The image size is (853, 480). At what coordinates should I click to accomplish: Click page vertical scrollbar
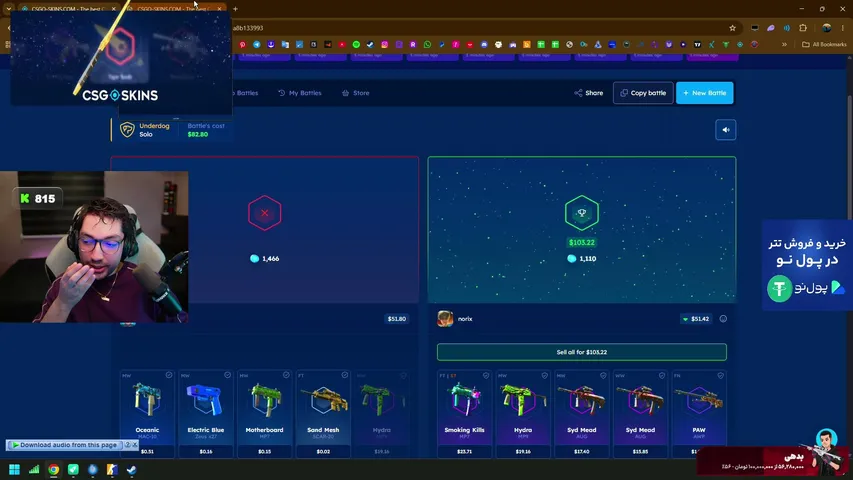click(x=850, y=158)
